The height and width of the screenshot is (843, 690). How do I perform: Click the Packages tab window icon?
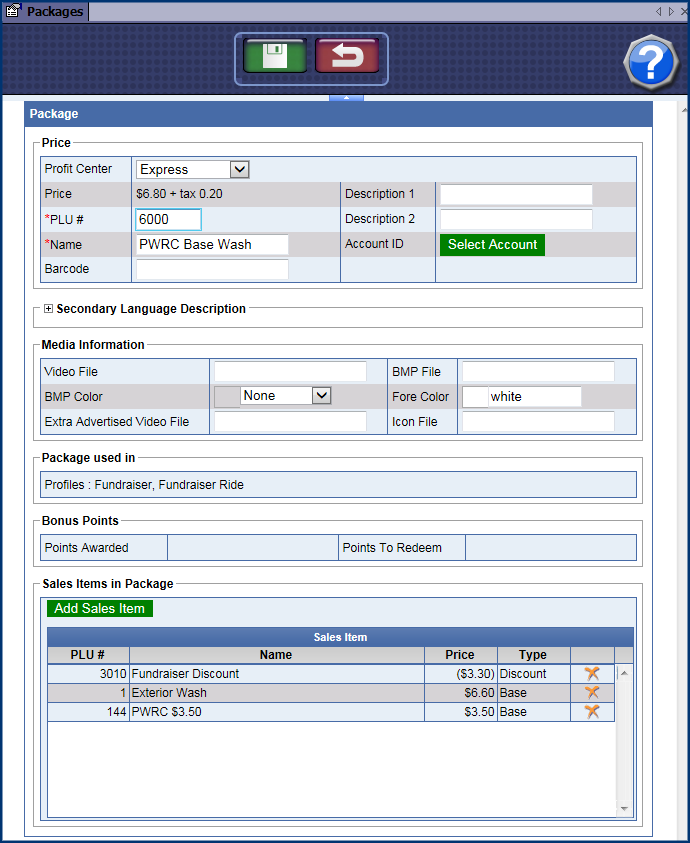point(13,12)
